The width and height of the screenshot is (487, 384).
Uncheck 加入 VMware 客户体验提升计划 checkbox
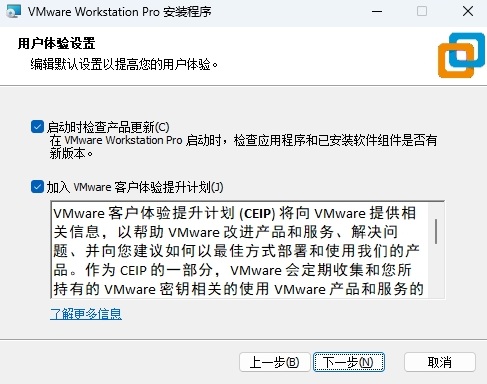click(37, 187)
